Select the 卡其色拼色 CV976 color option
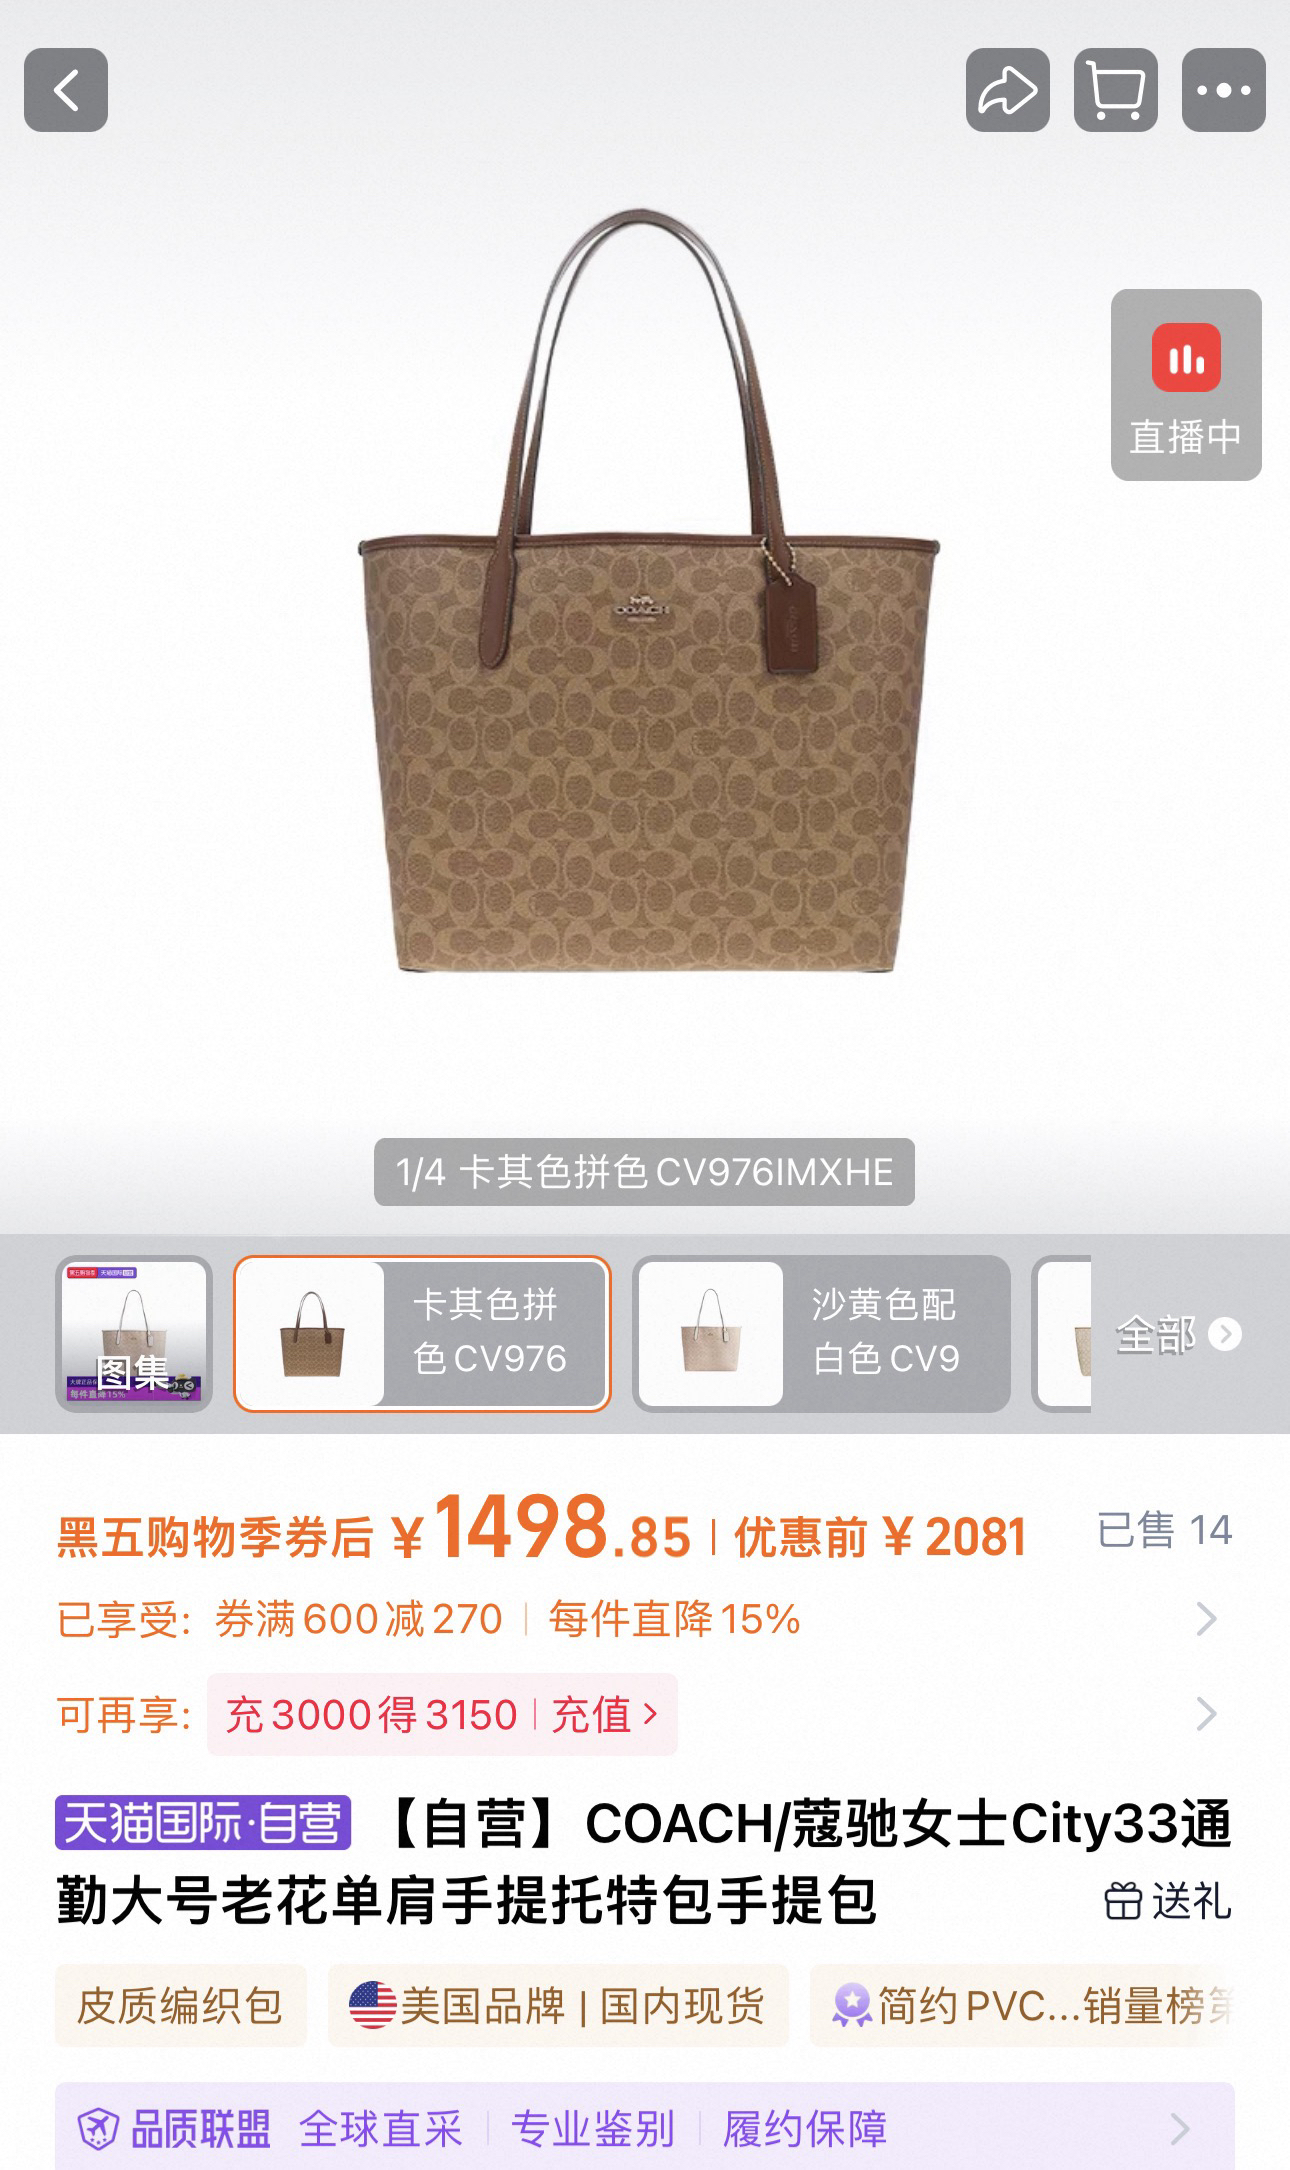 coord(422,1333)
